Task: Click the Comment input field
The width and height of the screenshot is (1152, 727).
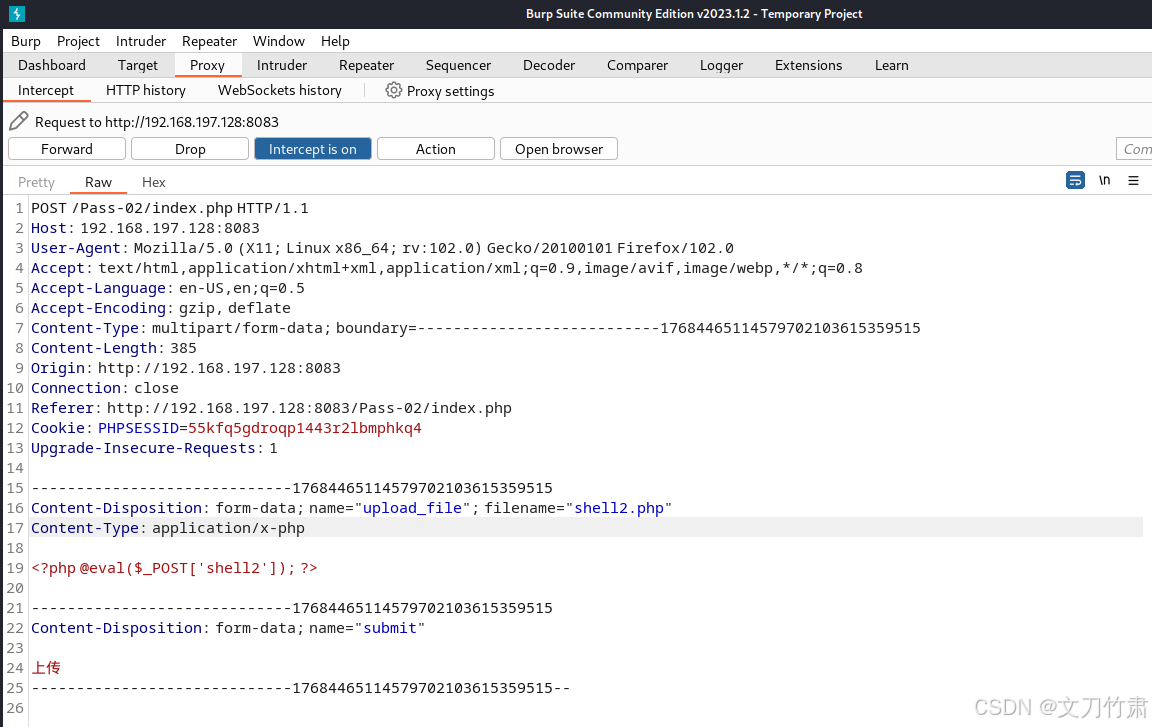Action: pos(1134,149)
